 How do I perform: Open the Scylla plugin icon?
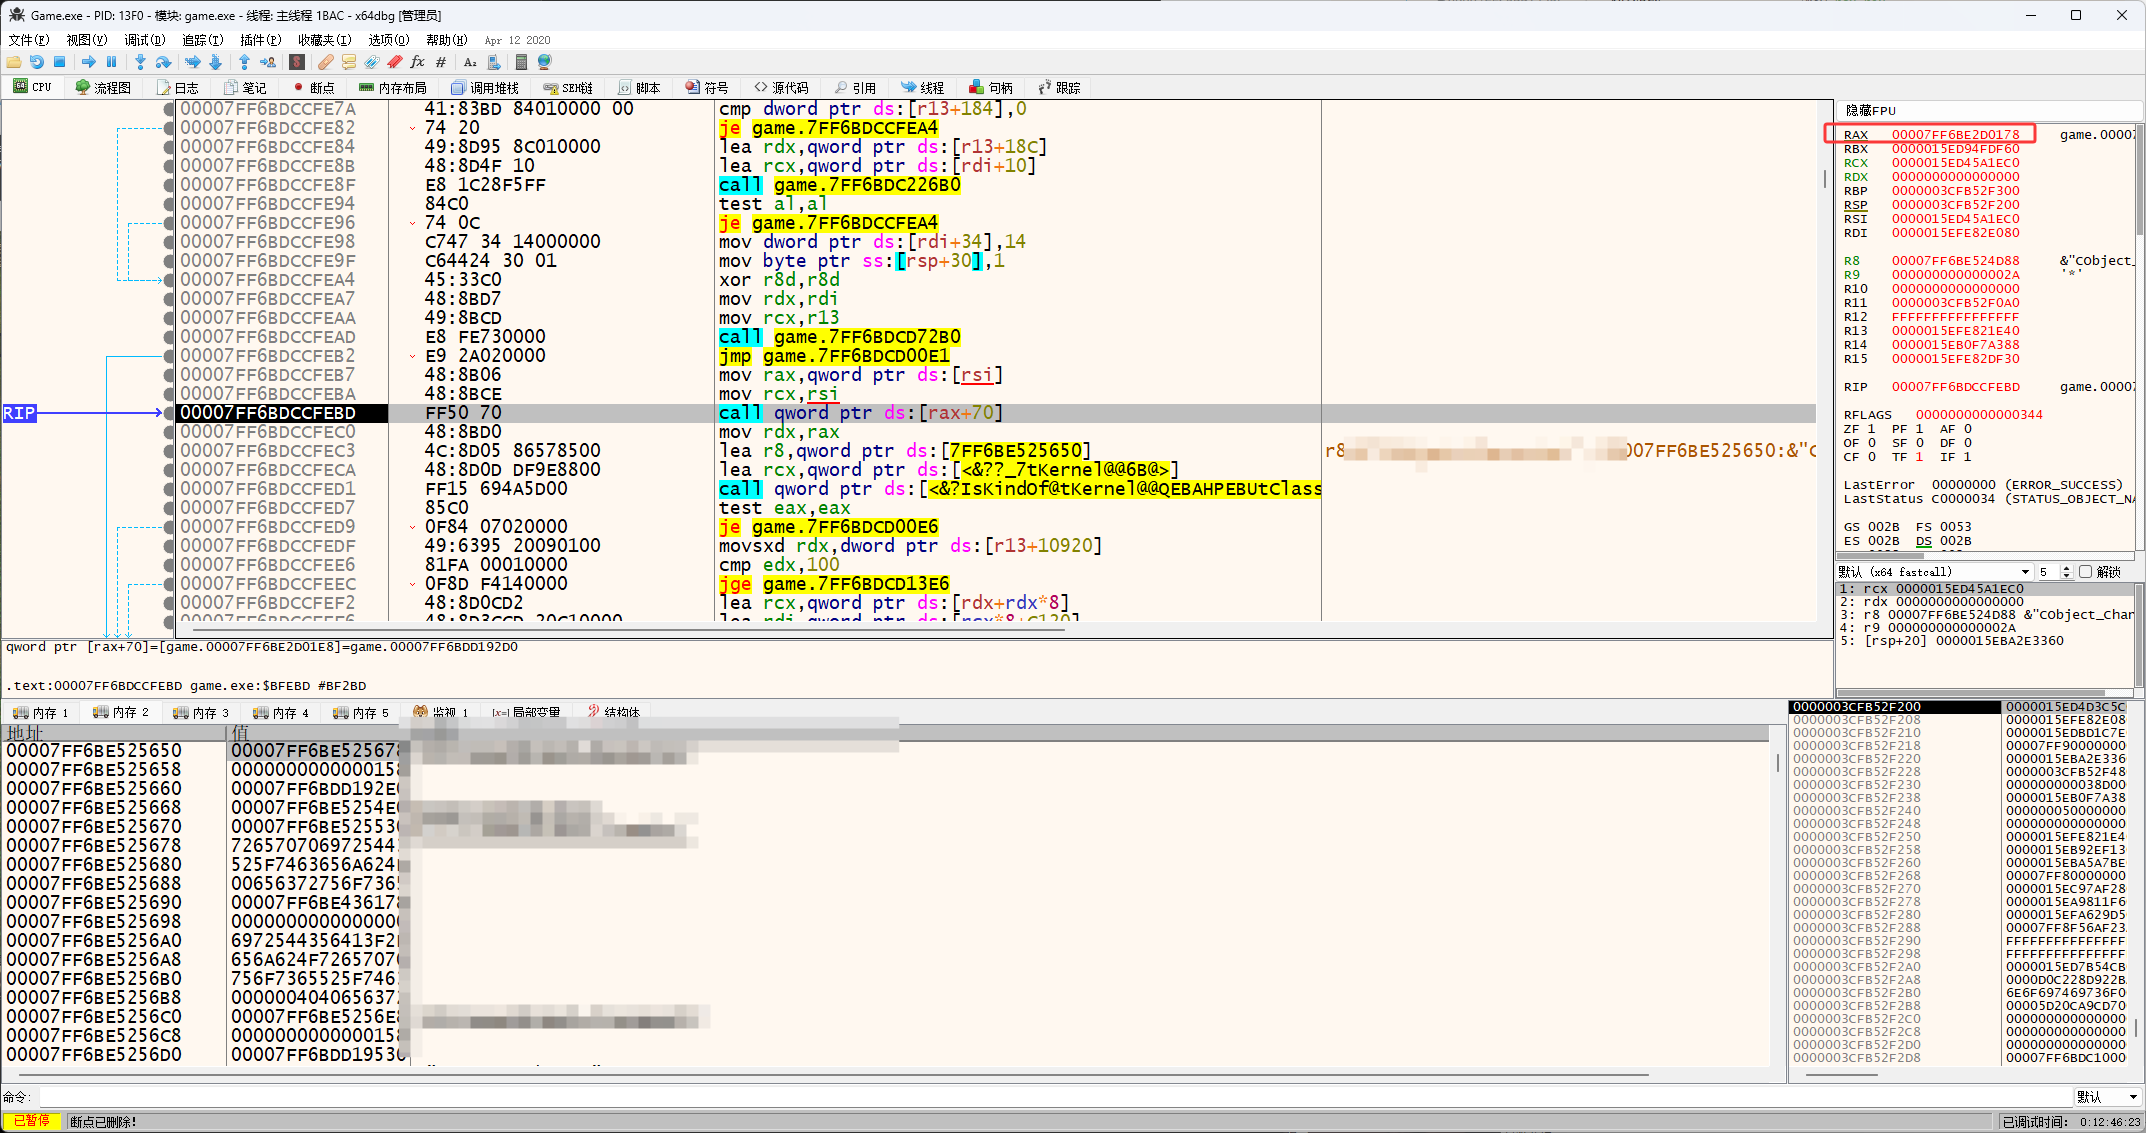(x=297, y=62)
